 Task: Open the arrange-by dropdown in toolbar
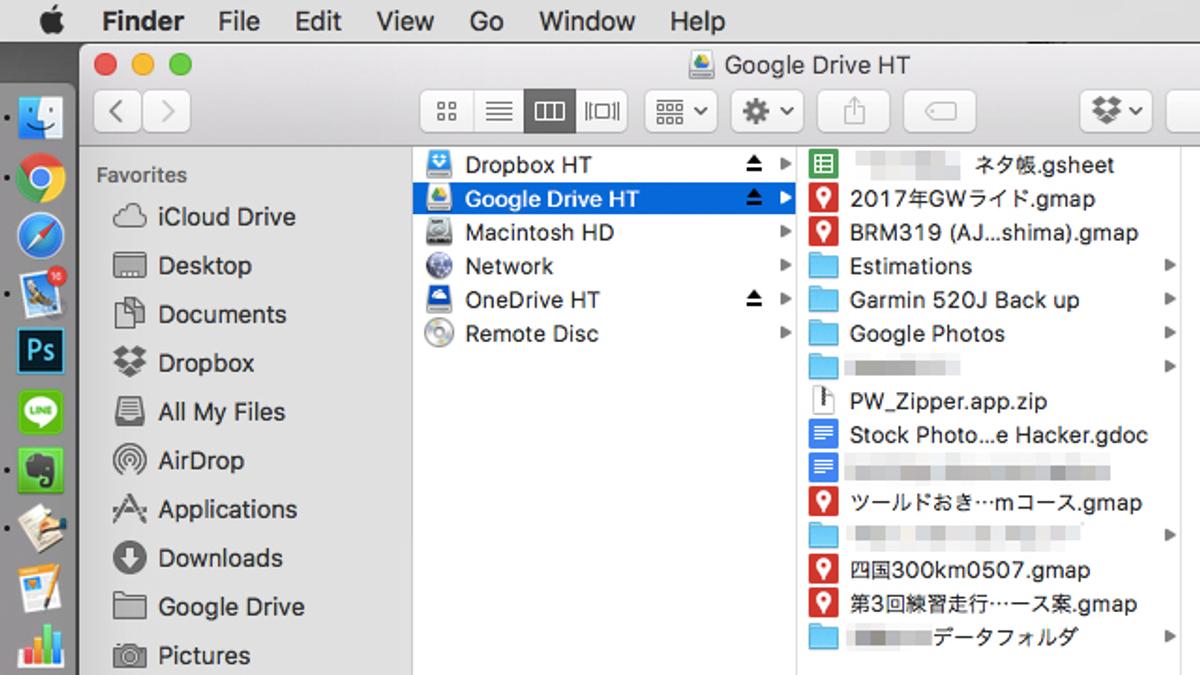pyautogui.click(x=681, y=111)
